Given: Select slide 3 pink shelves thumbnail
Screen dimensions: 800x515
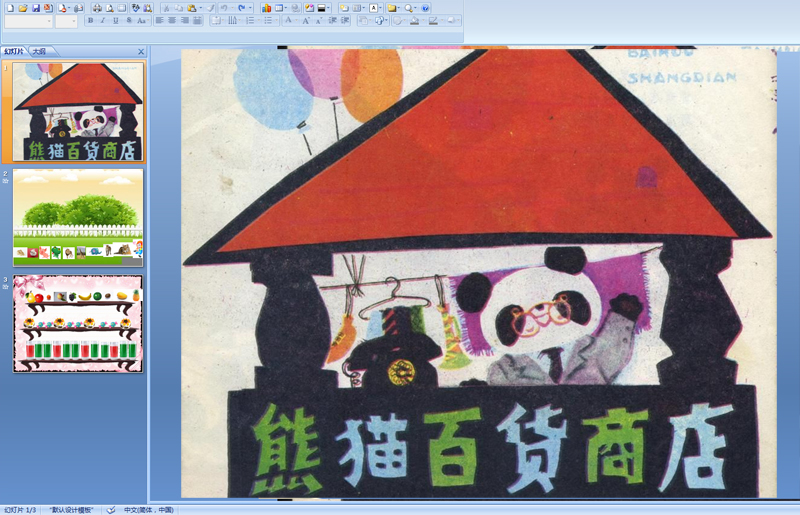Looking at the screenshot, I should click(78, 324).
